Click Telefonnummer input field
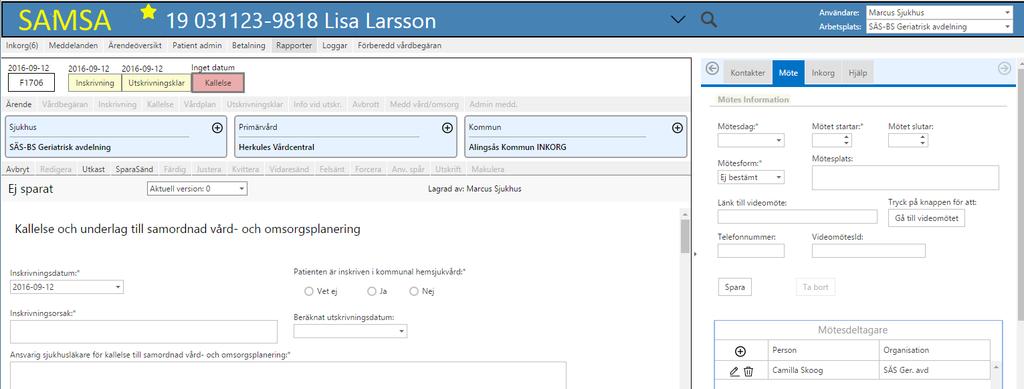Screen dimensions: 1024x389 coord(751,251)
